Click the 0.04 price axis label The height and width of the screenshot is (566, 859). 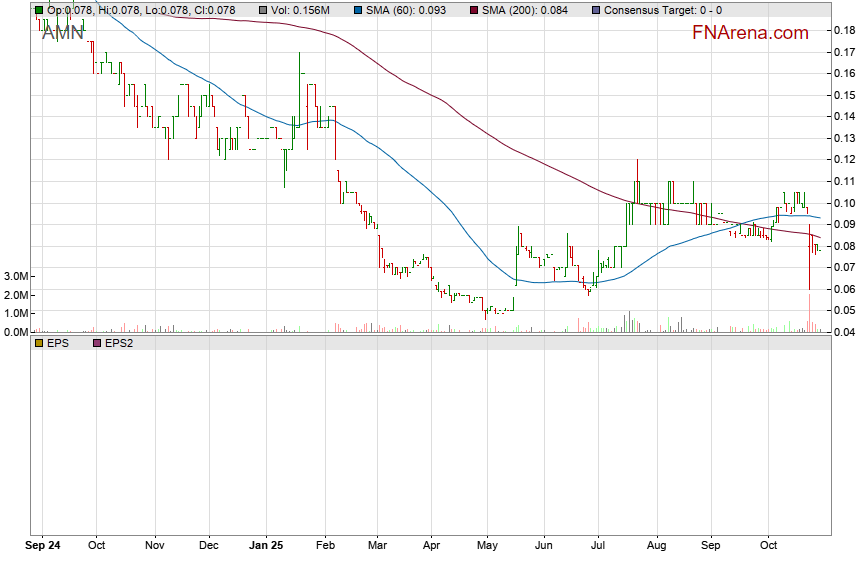843,332
